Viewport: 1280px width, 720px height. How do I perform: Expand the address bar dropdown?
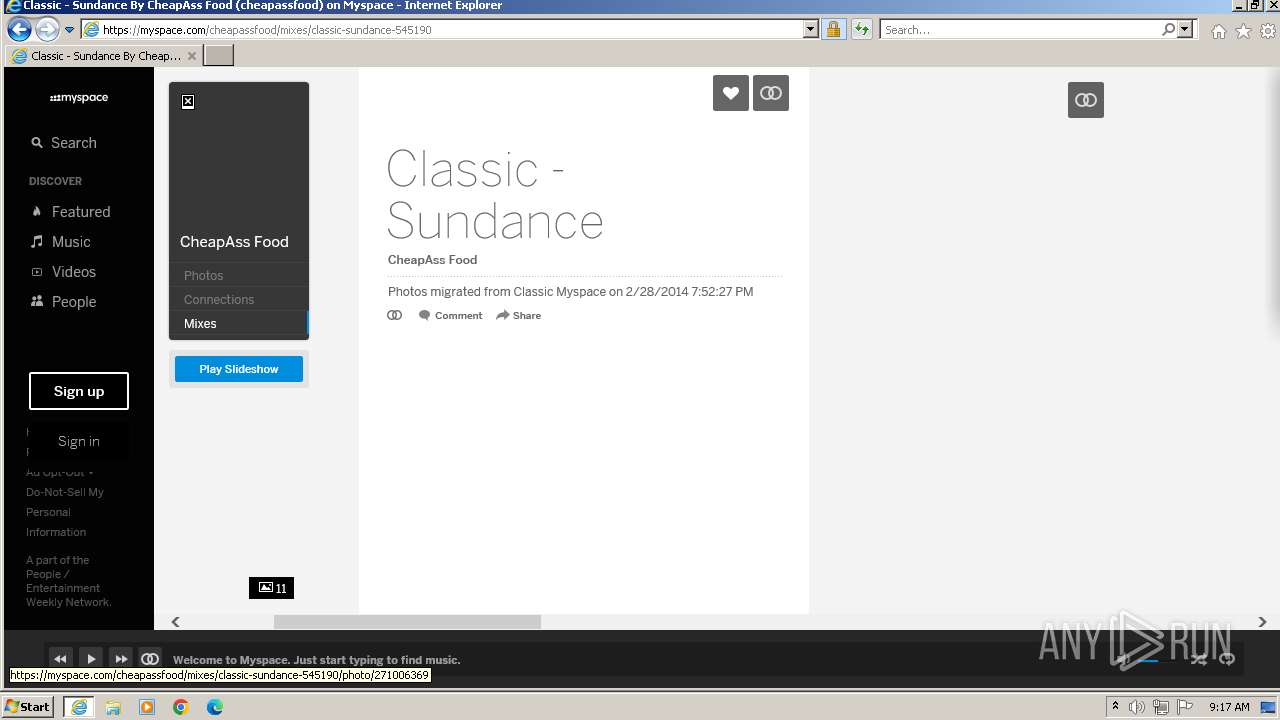(811, 30)
